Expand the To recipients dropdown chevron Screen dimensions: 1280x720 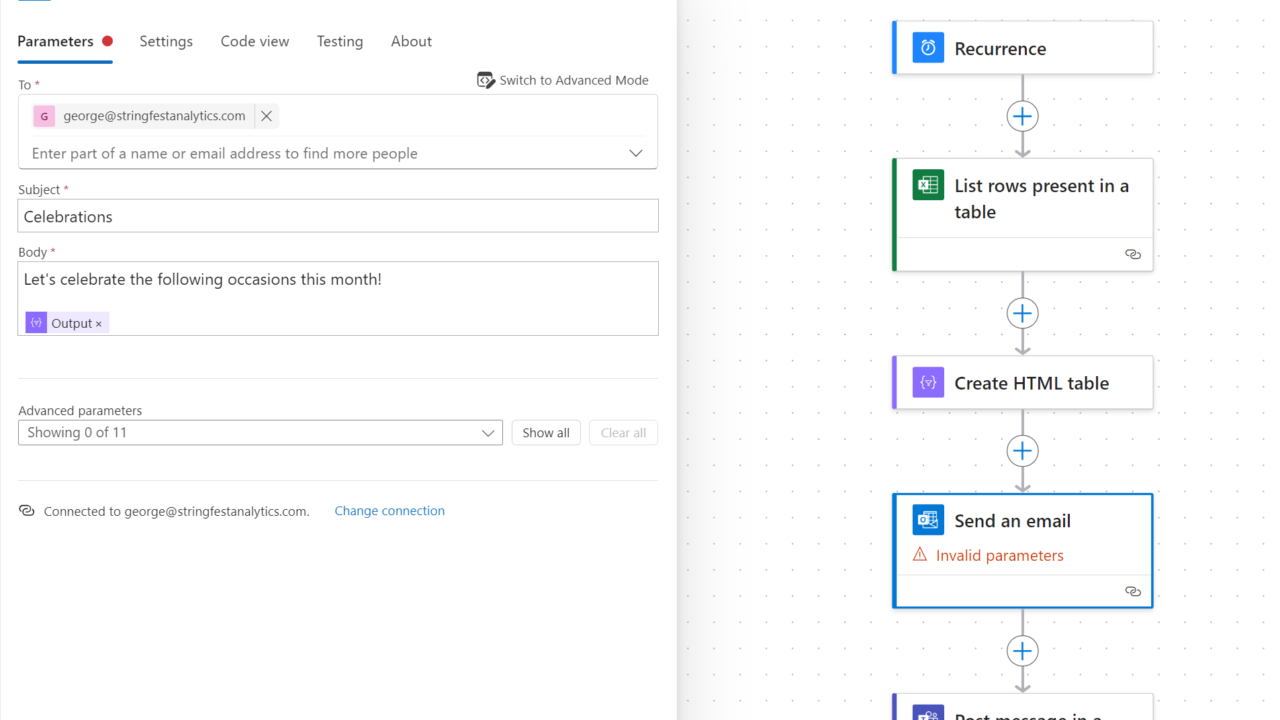click(635, 153)
